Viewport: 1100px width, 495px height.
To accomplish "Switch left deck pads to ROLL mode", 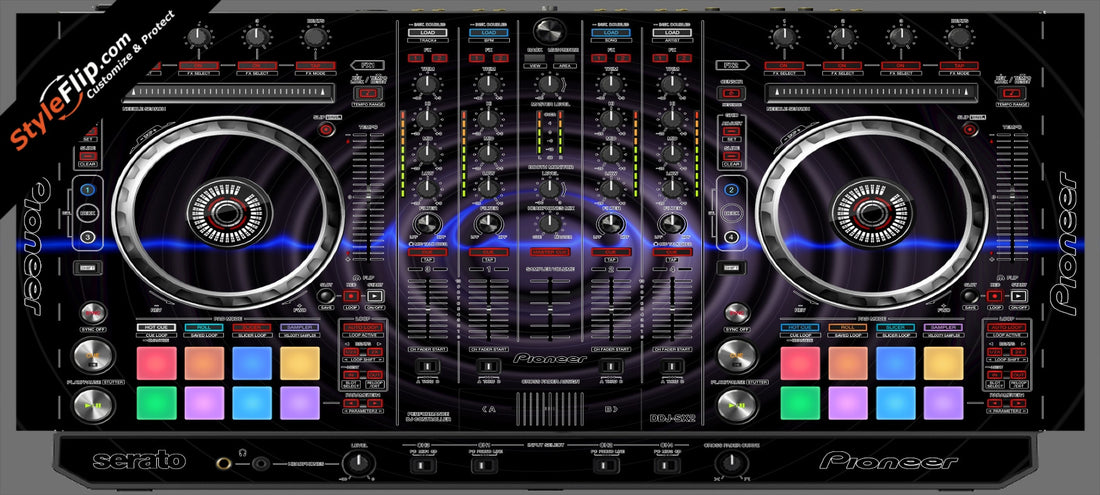I will tap(203, 327).
